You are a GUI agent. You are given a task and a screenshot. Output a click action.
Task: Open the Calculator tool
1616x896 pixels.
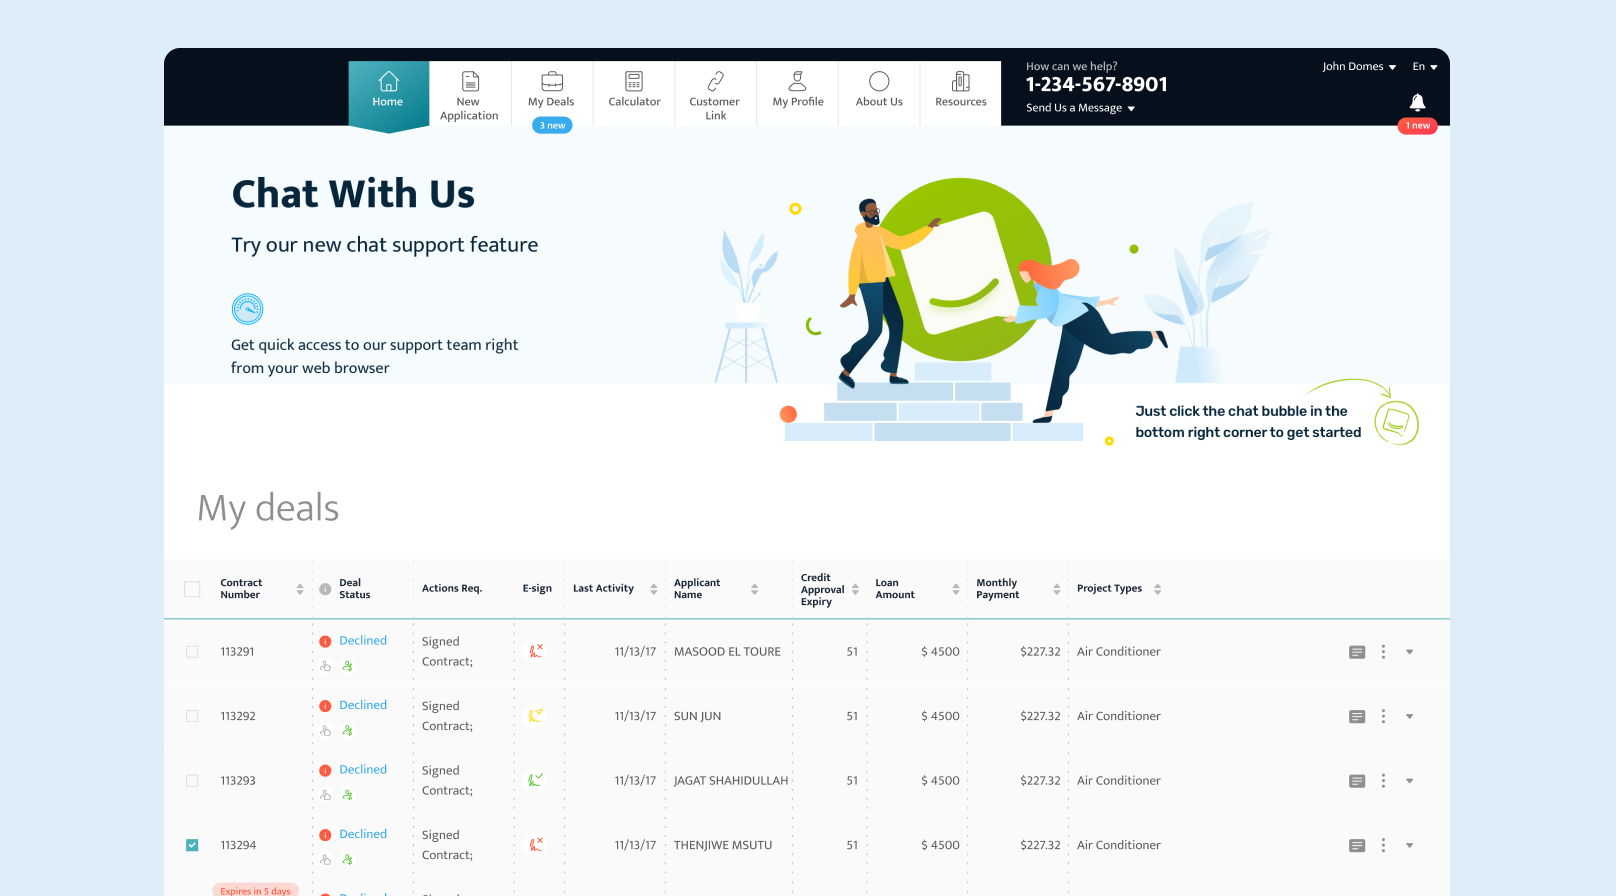coord(634,90)
